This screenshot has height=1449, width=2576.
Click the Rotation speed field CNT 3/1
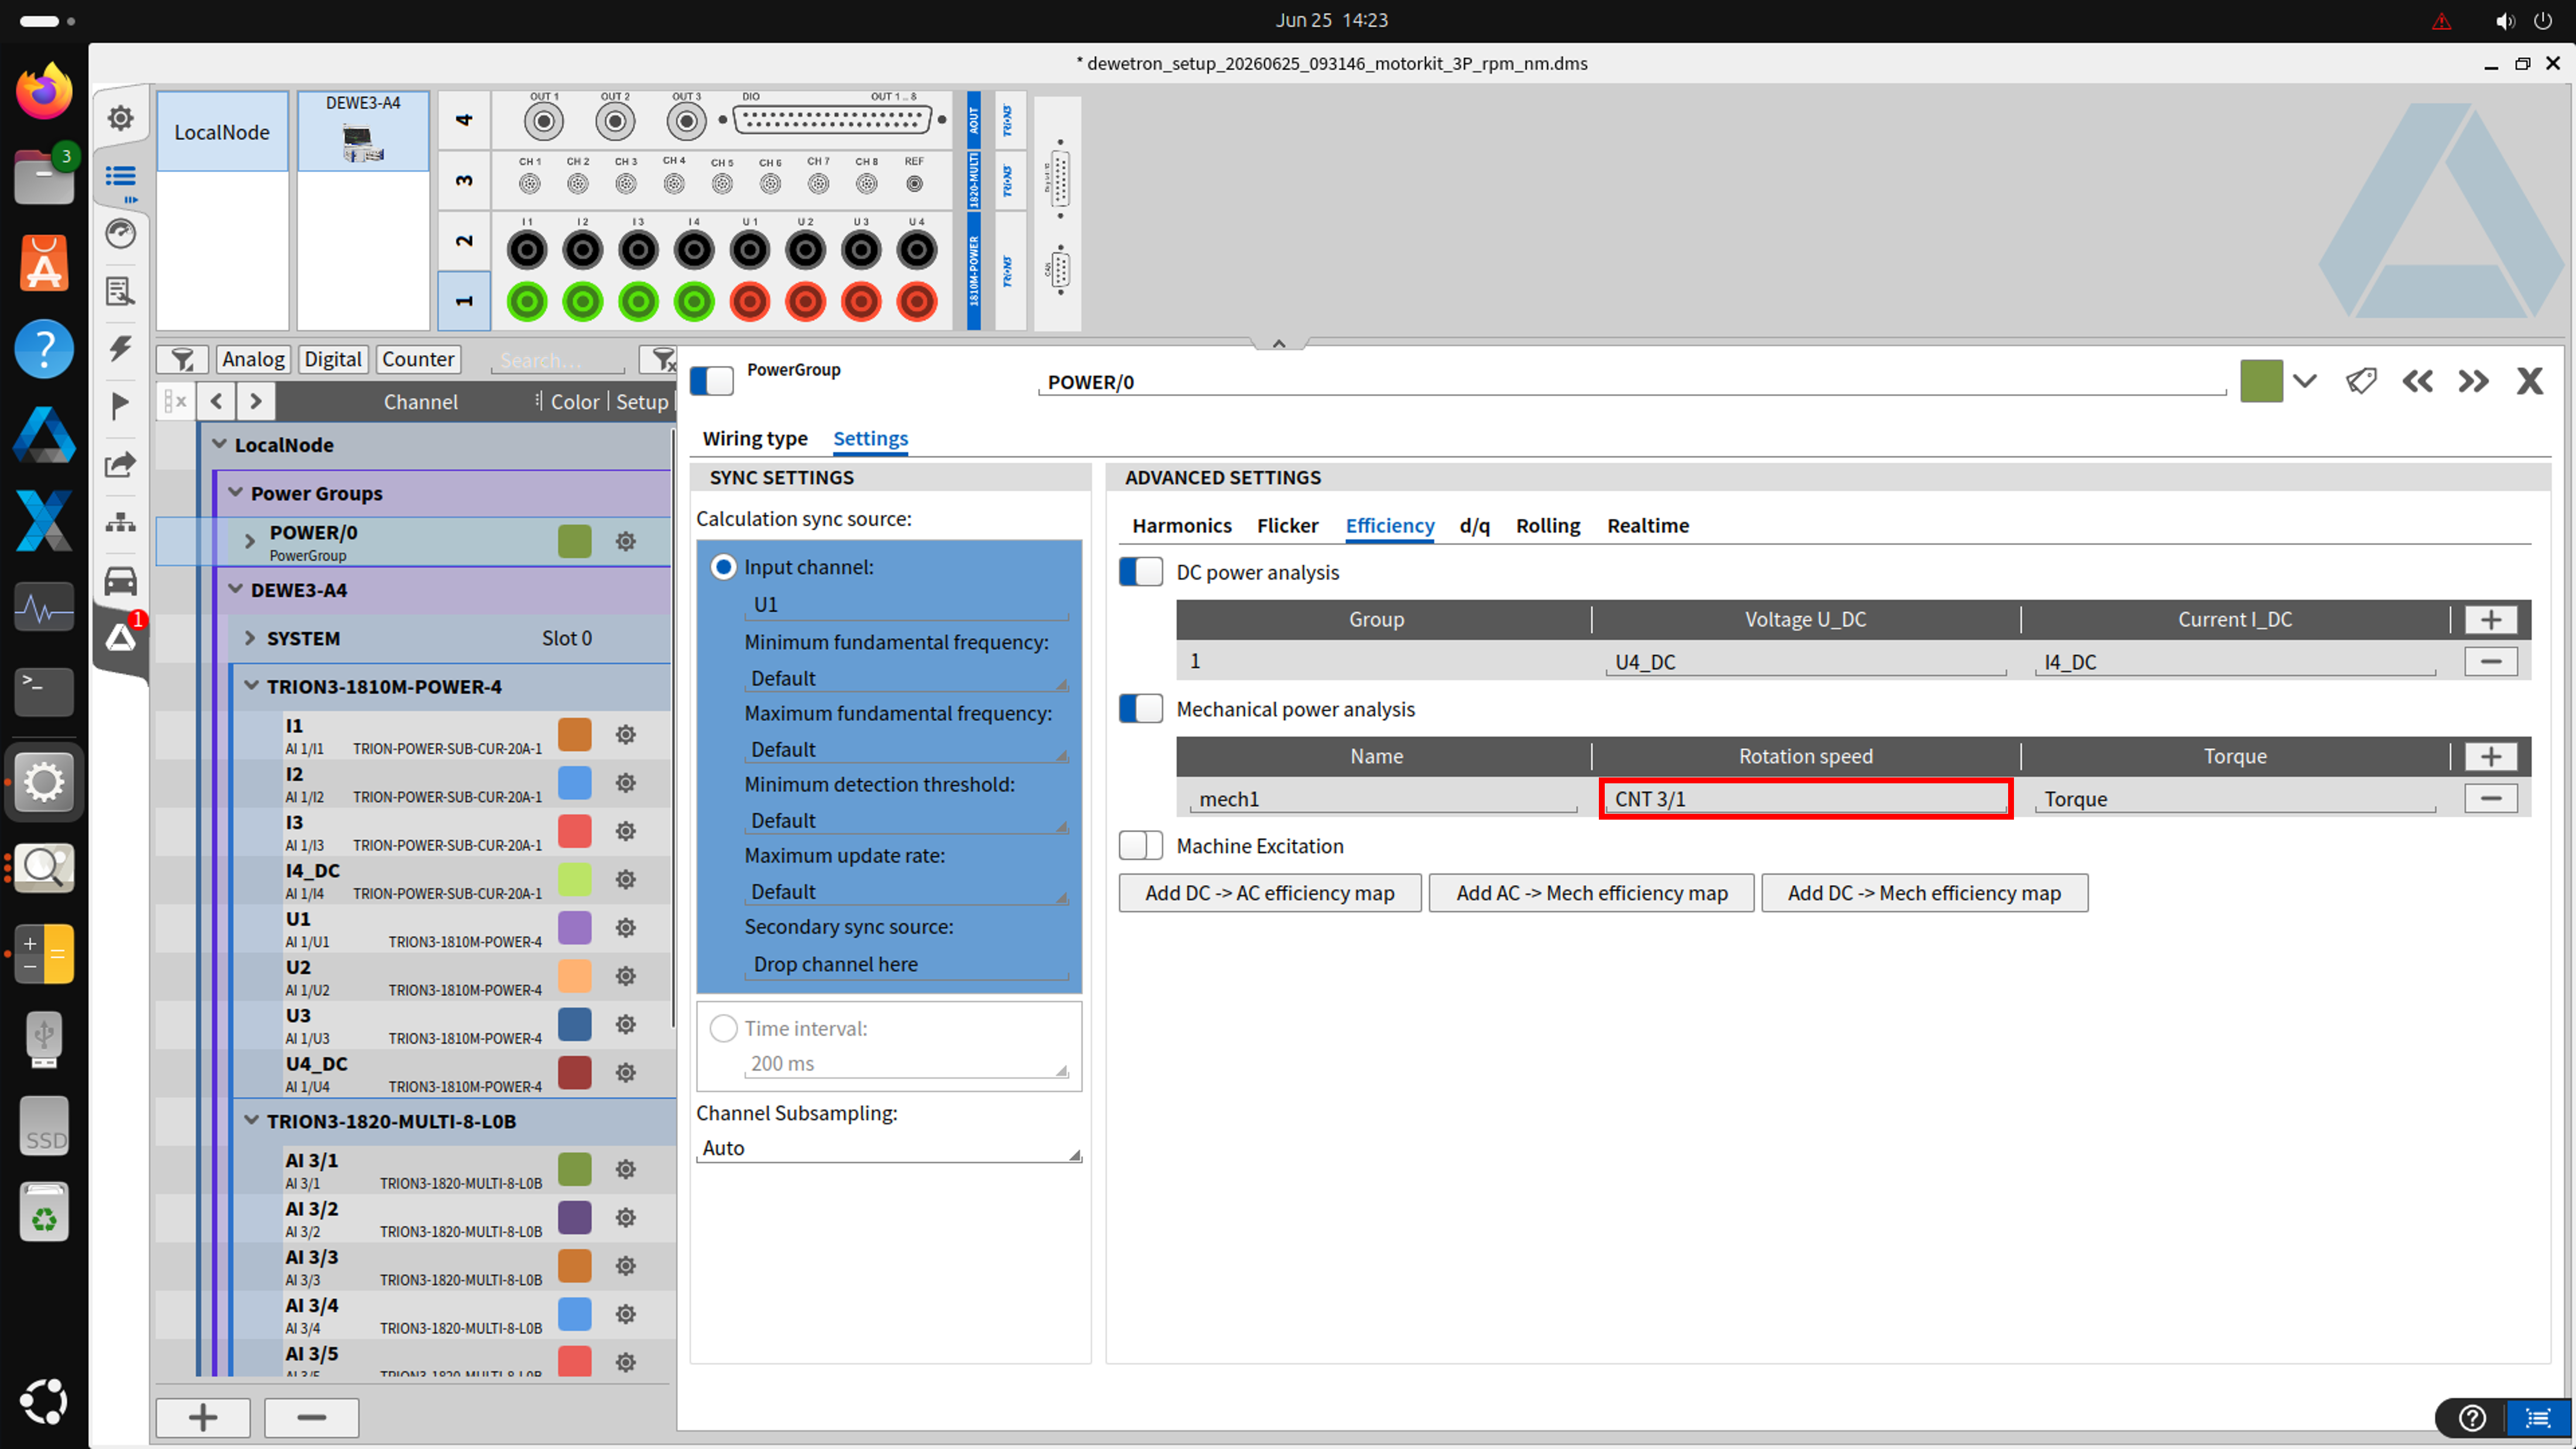coord(1806,799)
